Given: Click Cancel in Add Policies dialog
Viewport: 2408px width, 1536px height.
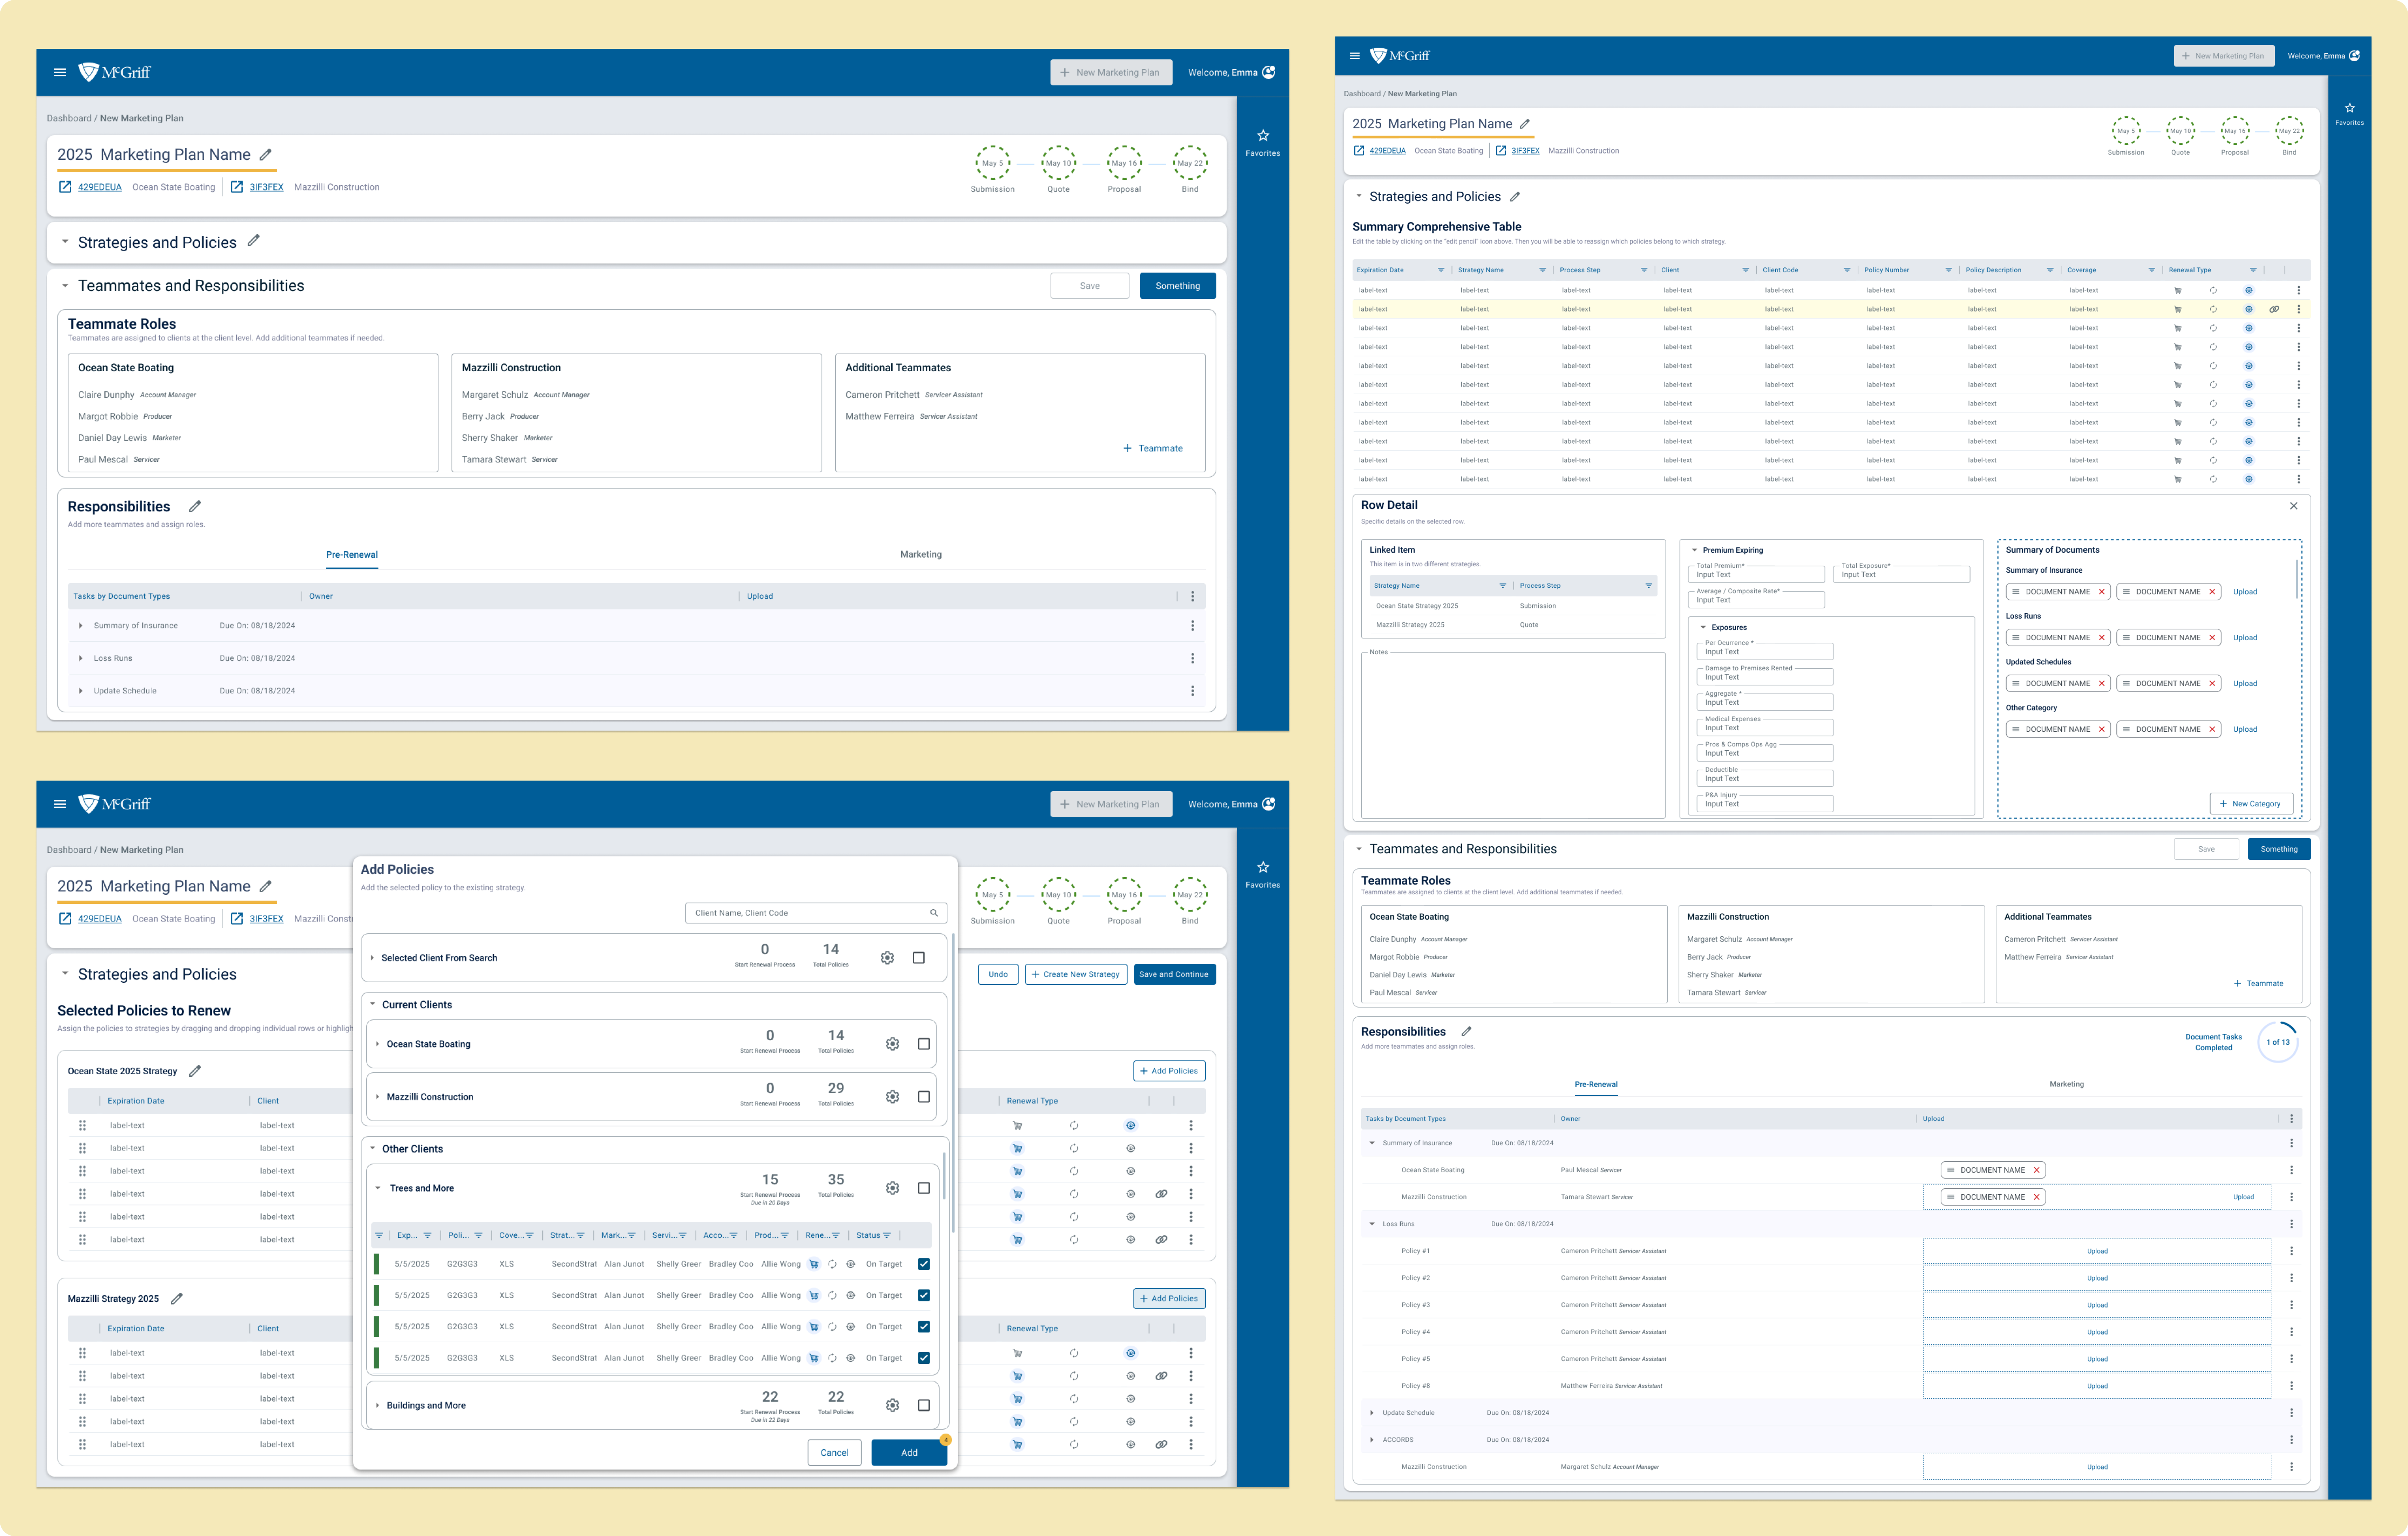Looking at the screenshot, I should [834, 1453].
